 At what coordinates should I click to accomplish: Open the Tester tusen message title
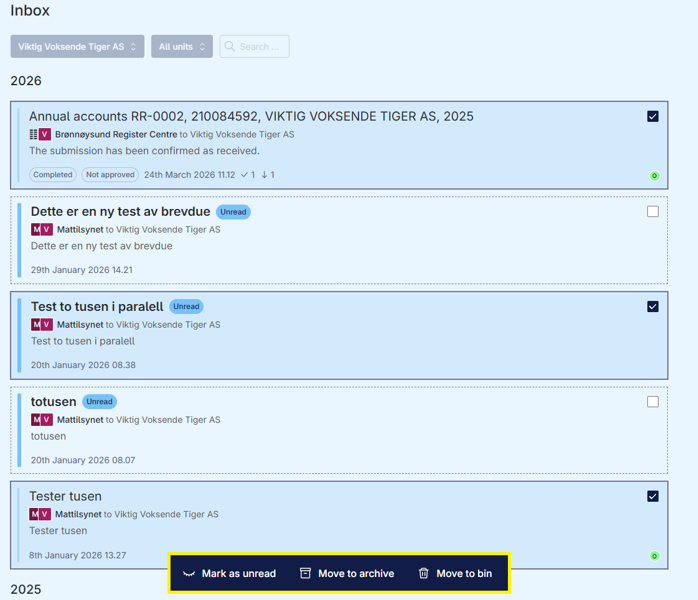(65, 496)
